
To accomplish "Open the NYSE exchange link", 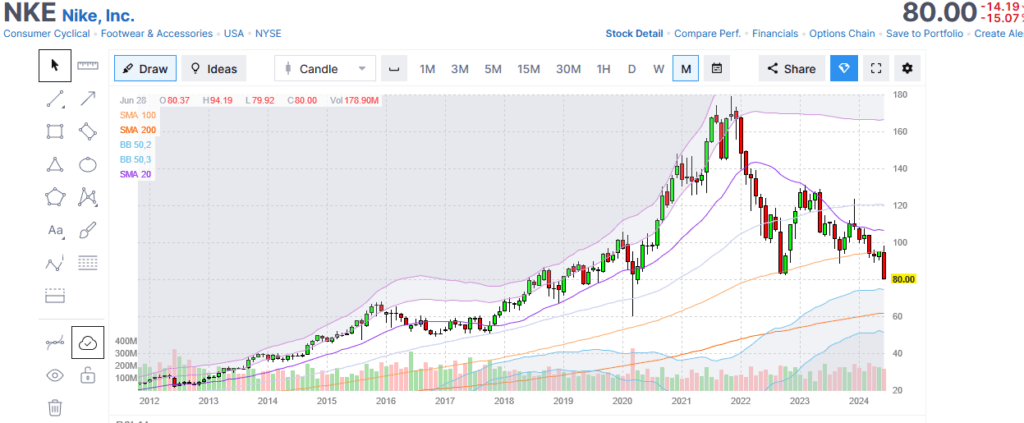I will 268,33.
